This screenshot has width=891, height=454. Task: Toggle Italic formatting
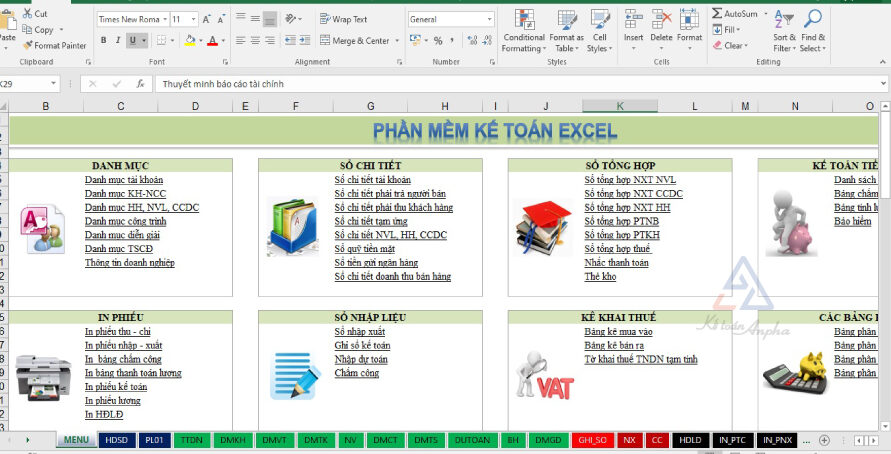point(119,41)
